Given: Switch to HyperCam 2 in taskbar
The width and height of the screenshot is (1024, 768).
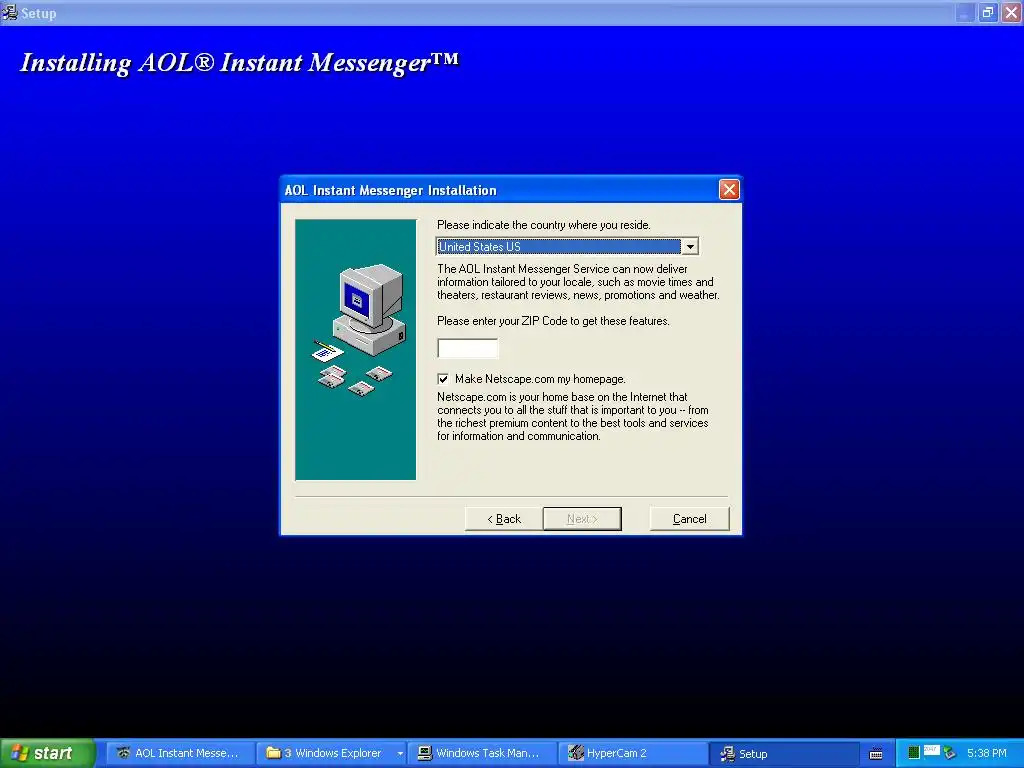Looking at the screenshot, I should point(632,753).
